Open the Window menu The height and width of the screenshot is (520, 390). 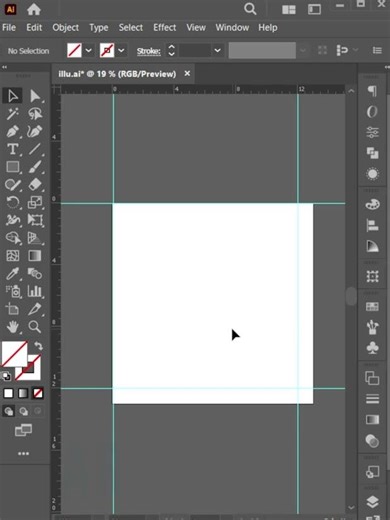(x=232, y=27)
